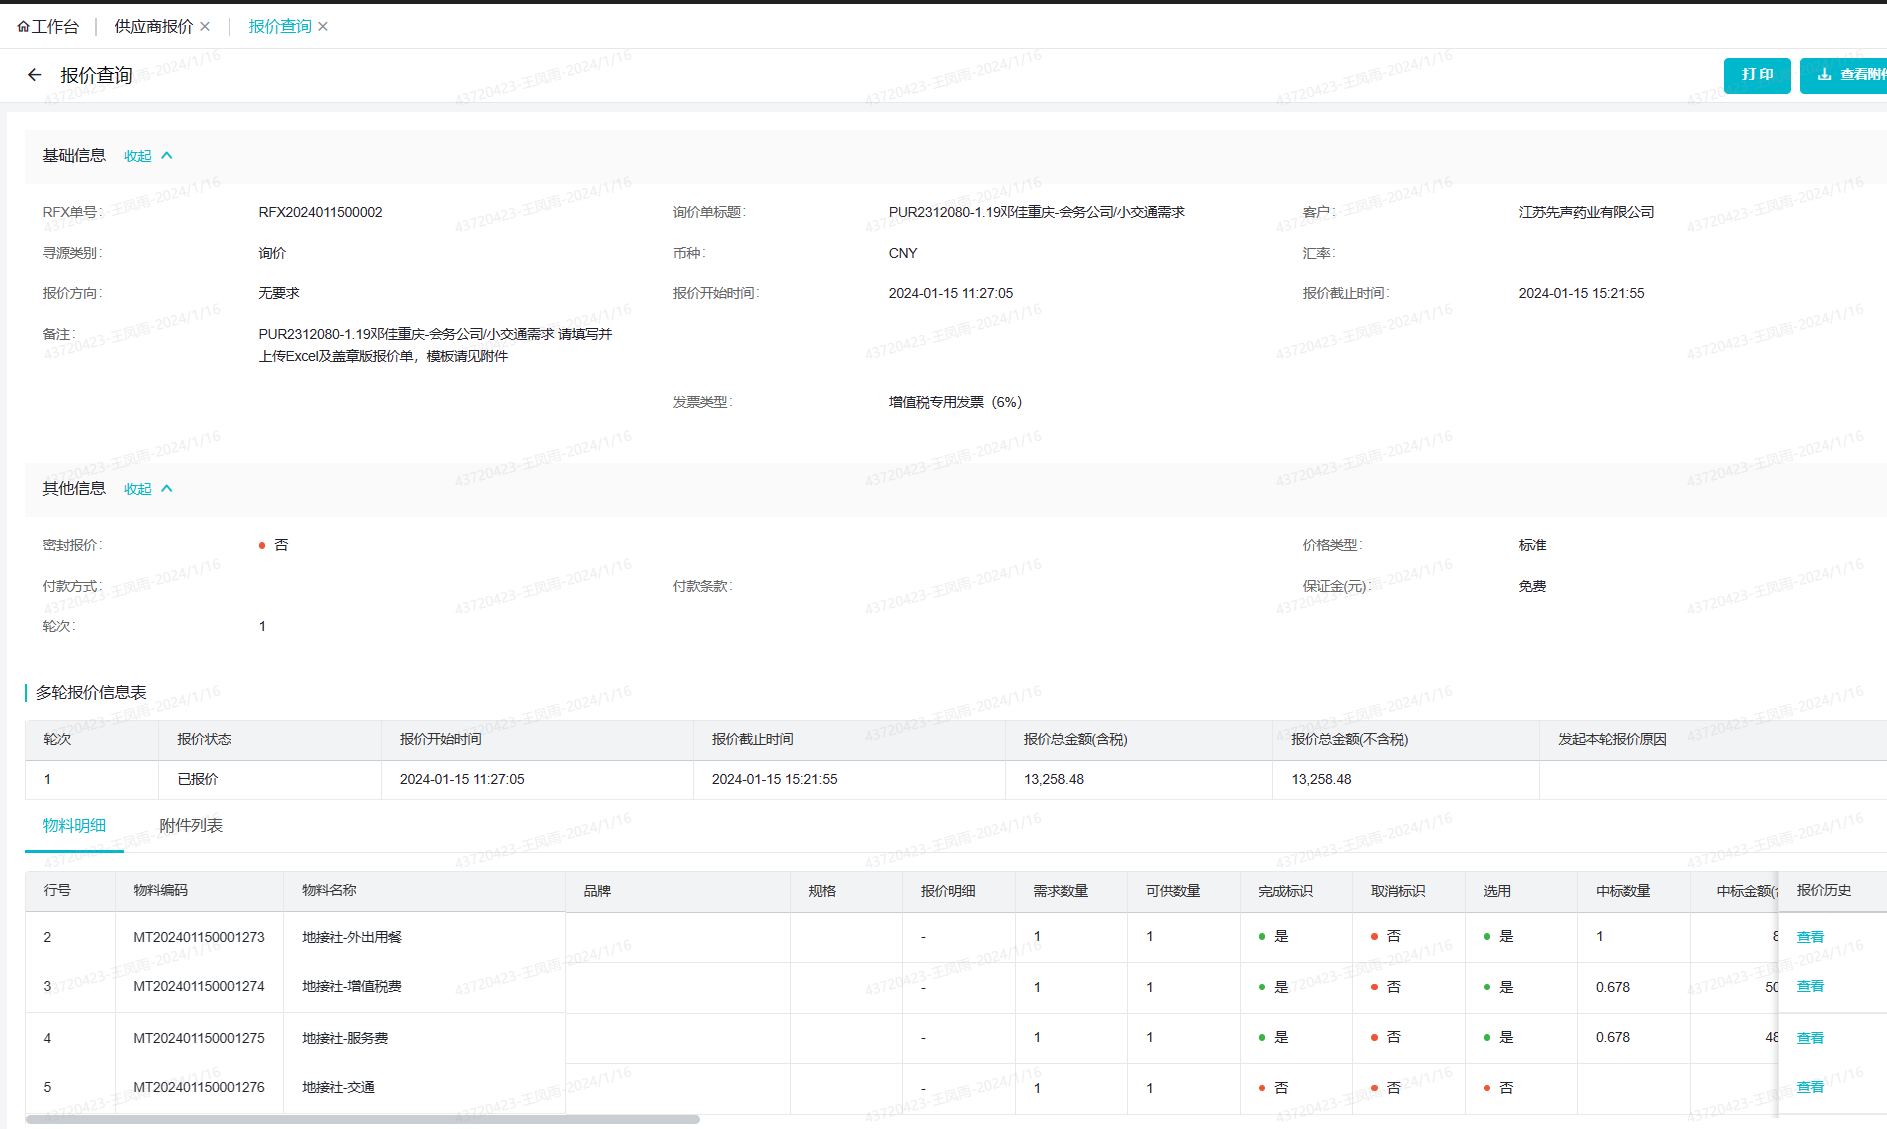The width and height of the screenshot is (1887, 1129).
Task: Click the back arrow beside 报价查询
Action: tap(35, 75)
